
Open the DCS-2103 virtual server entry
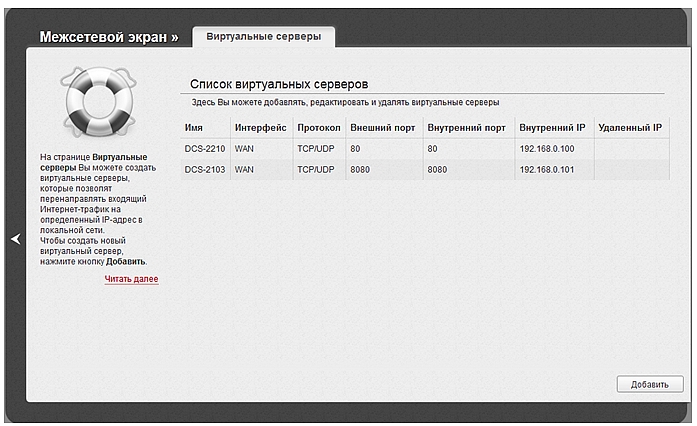click(x=203, y=170)
